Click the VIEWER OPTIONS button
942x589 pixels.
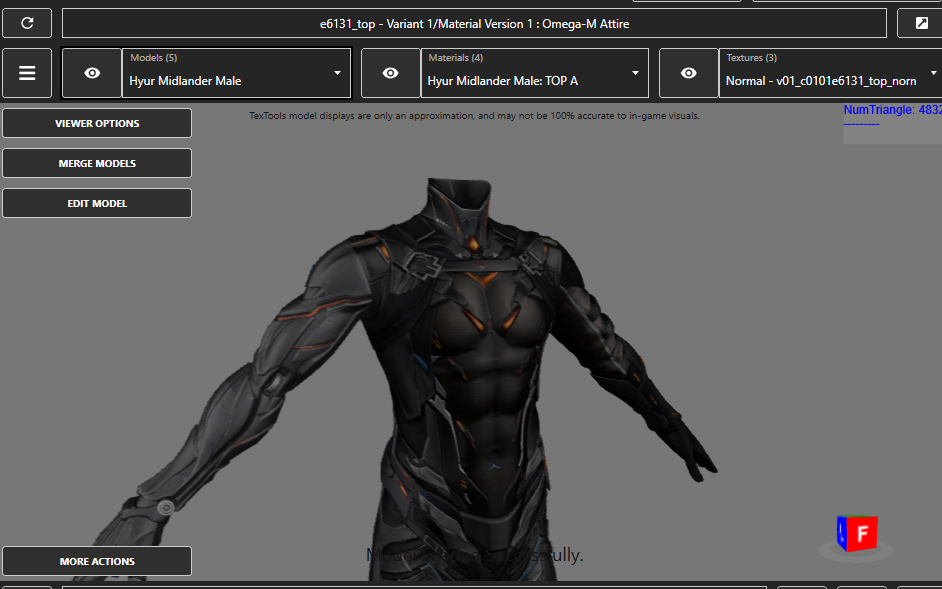click(97, 123)
